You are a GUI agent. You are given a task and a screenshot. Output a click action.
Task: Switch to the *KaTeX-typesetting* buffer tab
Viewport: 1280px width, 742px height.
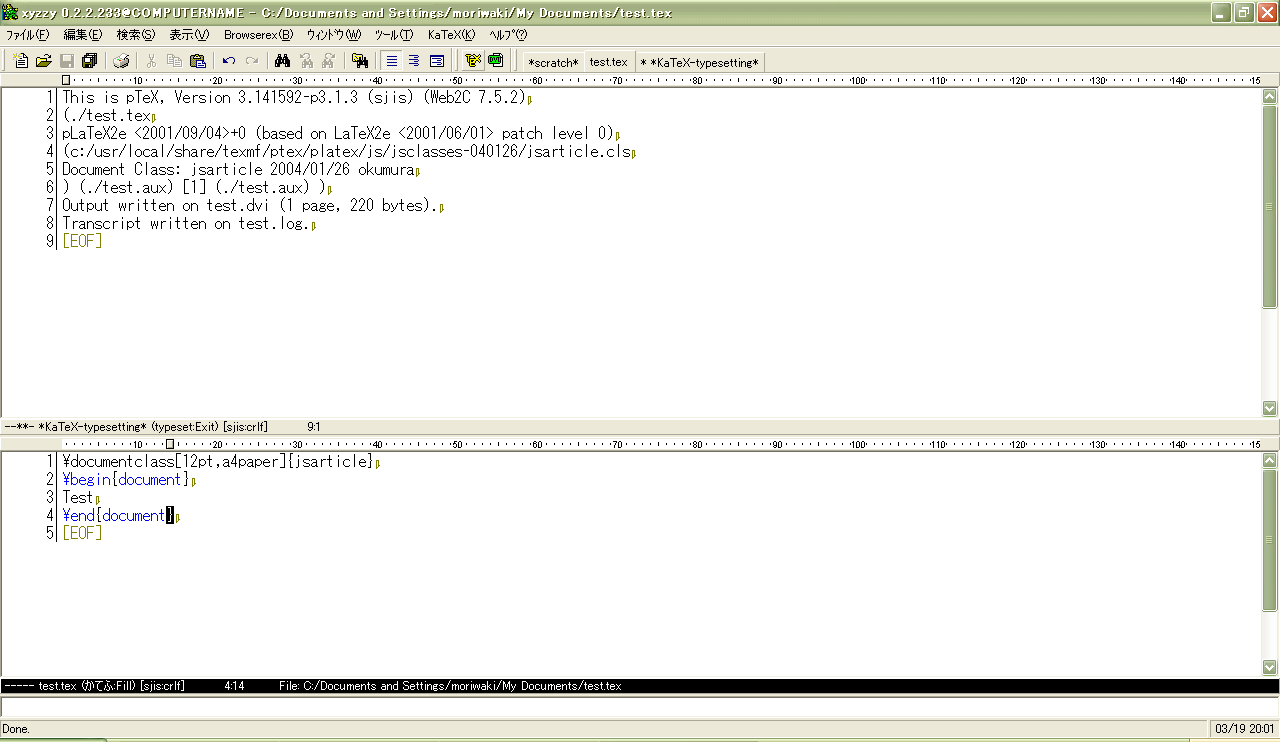(x=699, y=62)
